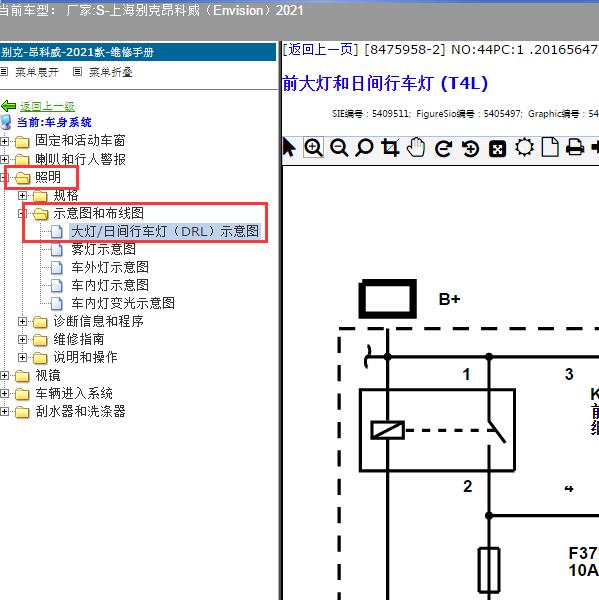Click the 前大灯和日间行车灯 (T4L) heading
Screen dimensions: 599x600
click(385, 83)
